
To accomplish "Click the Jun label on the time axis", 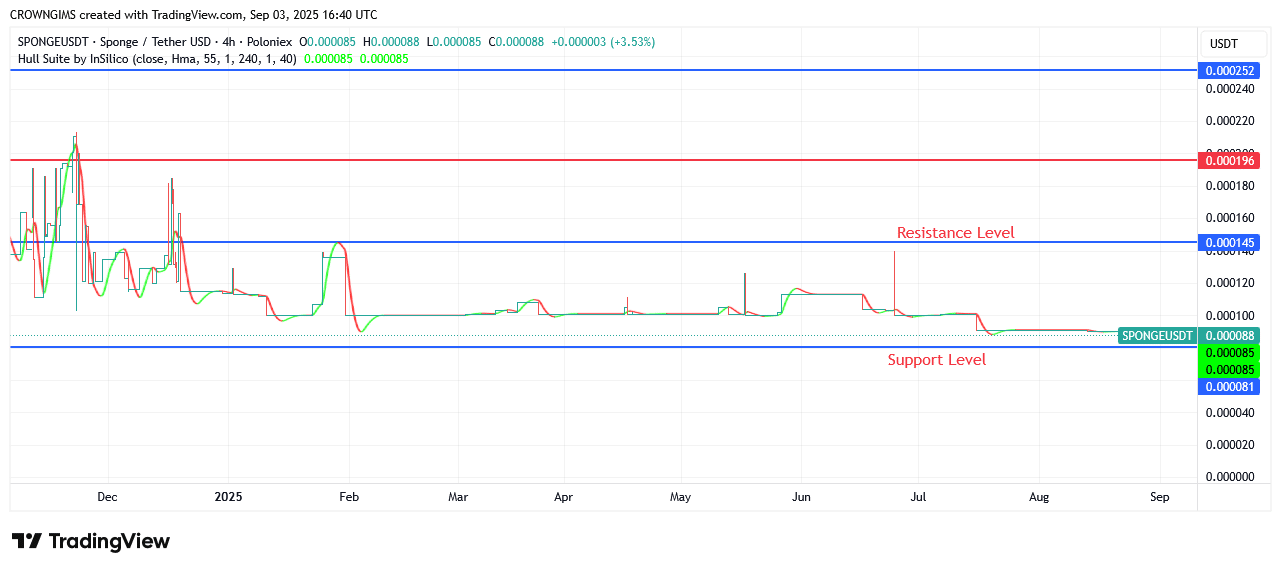I will 801,497.
